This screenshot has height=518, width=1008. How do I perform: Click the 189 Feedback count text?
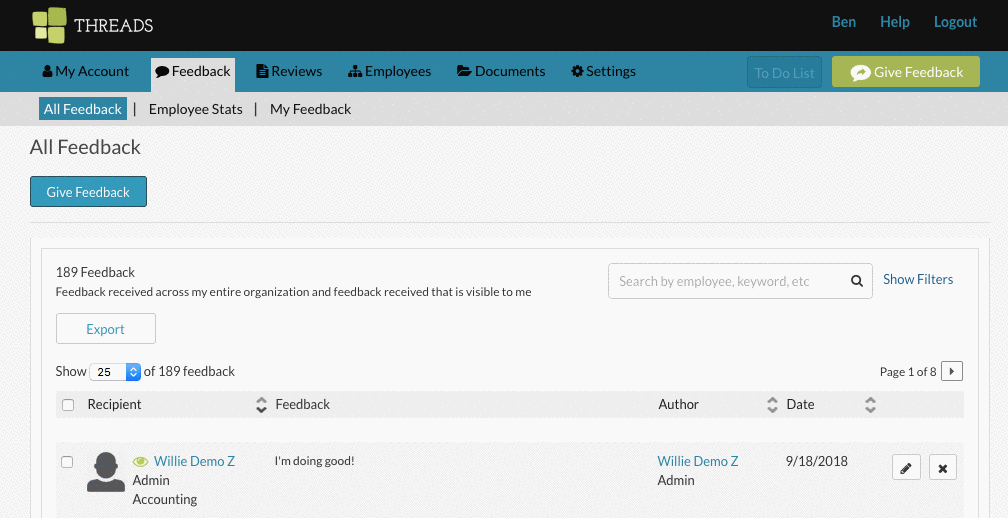[x=95, y=272]
